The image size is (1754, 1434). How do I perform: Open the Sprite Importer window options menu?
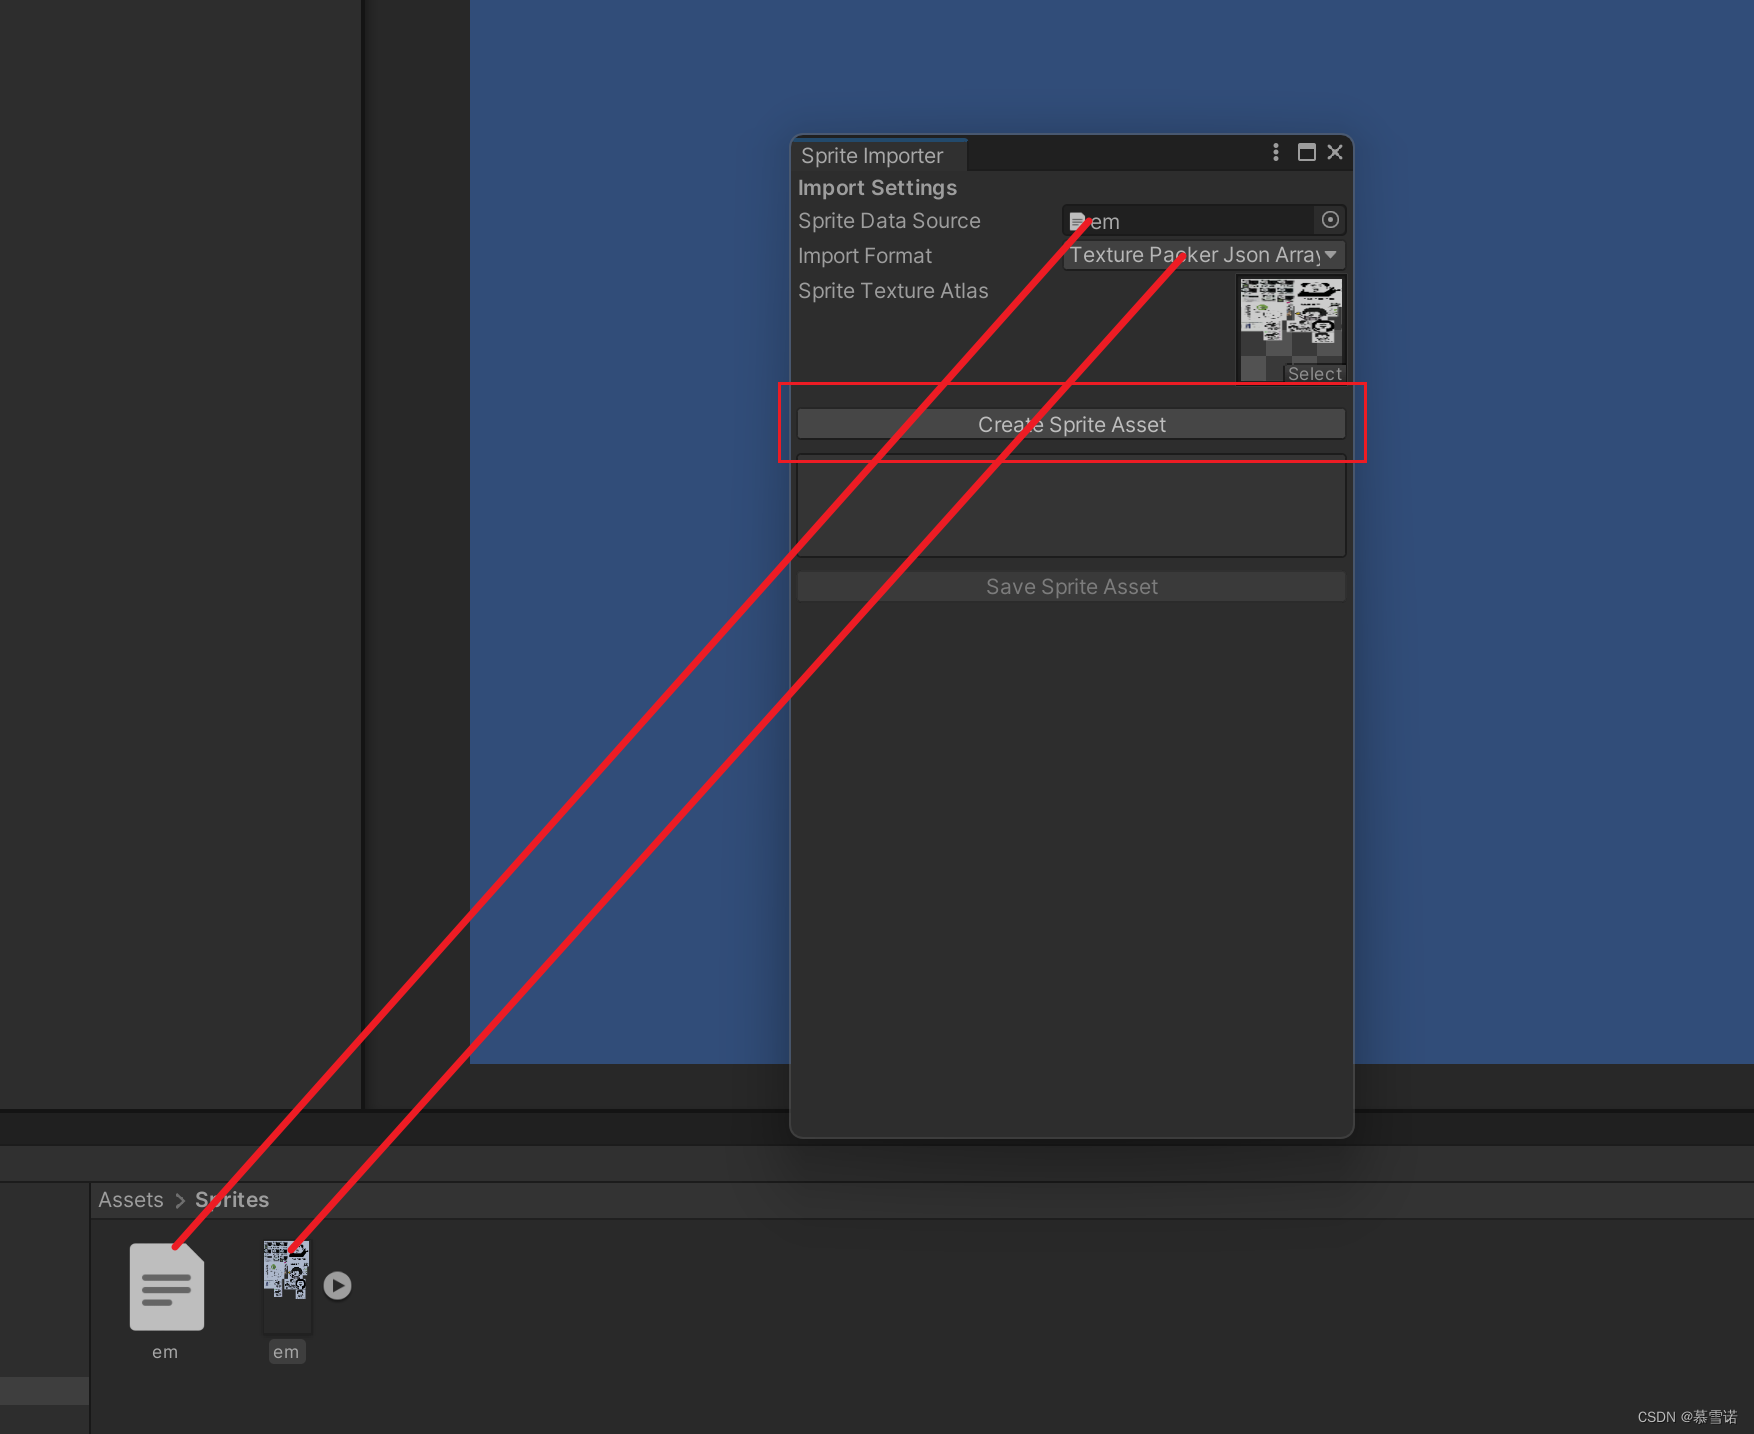point(1275,152)
